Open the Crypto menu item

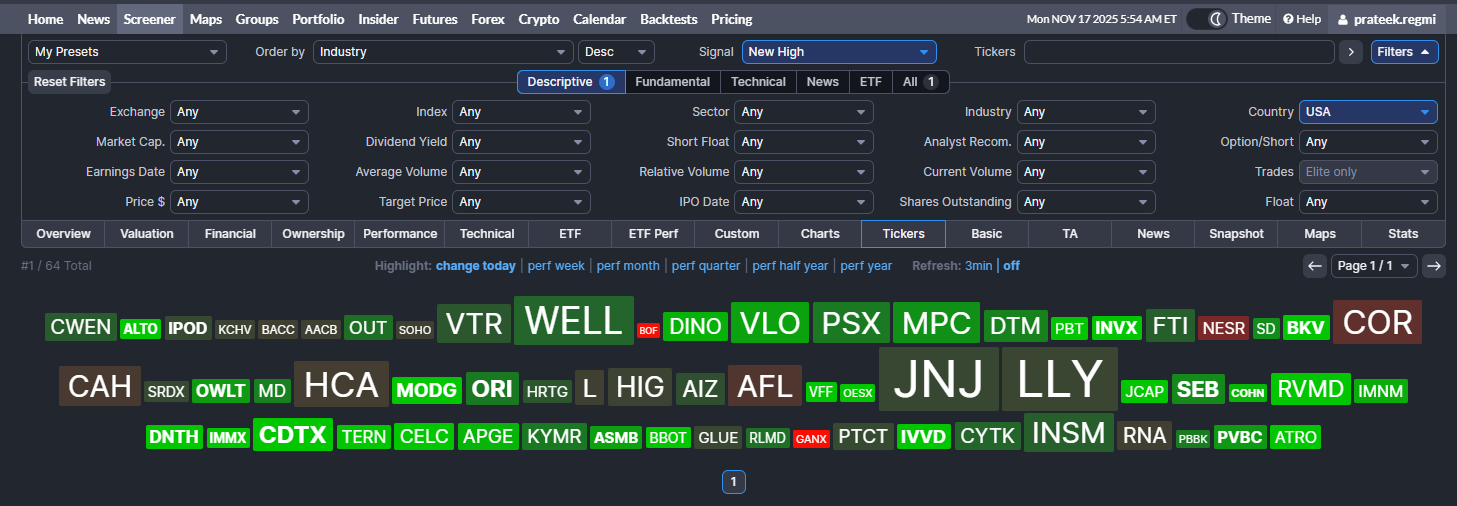539,19
